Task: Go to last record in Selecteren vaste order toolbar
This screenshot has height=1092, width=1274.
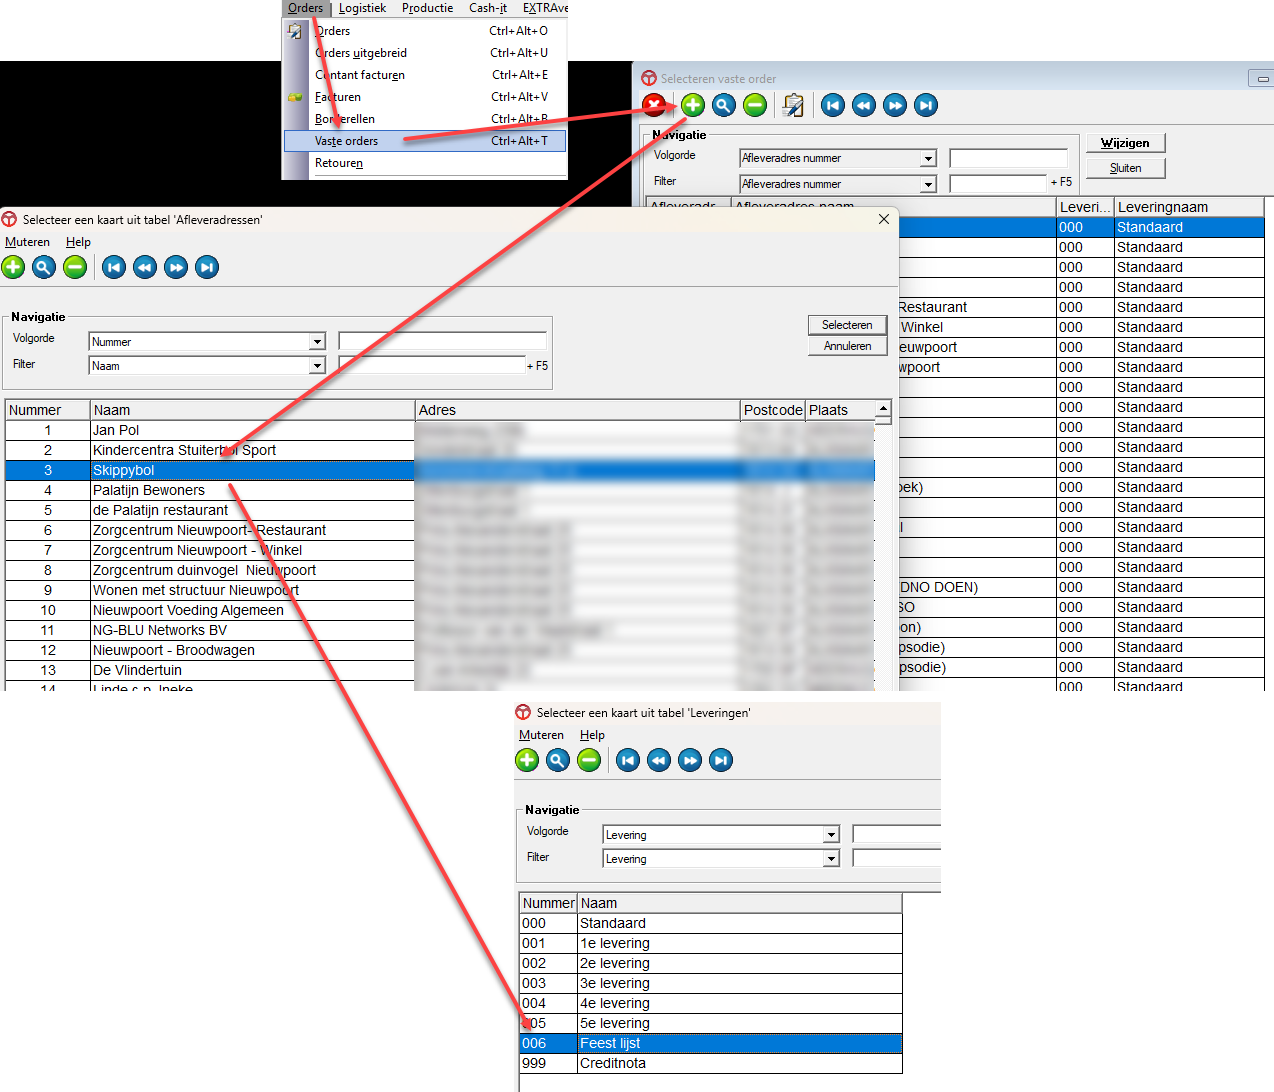Action: click(x=926, y=105)
